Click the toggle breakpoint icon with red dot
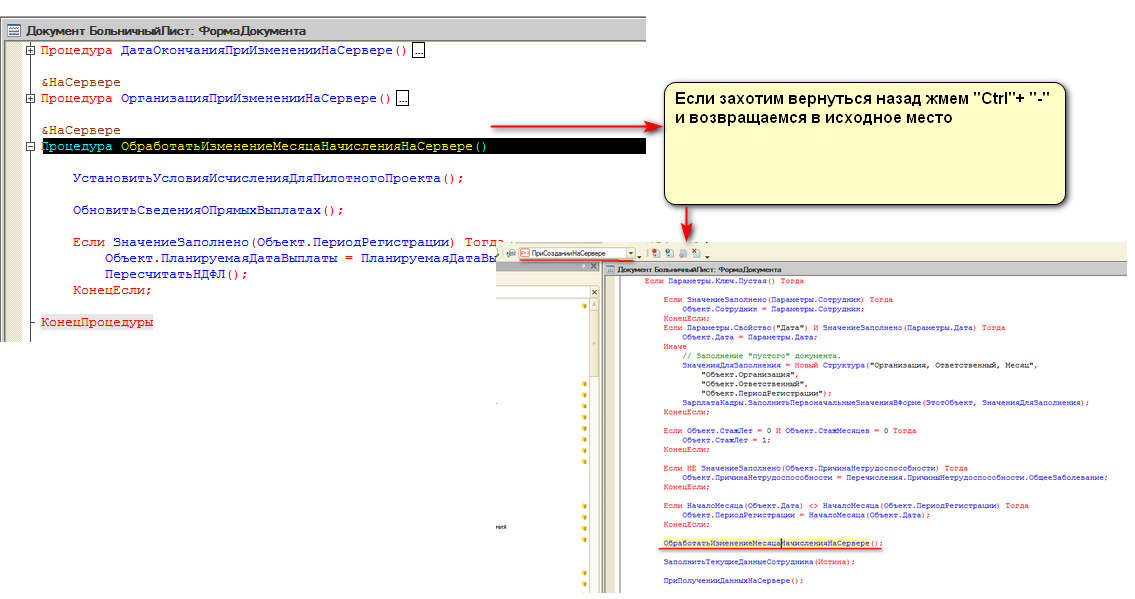The width and height of the screenshot is (1135, 599). click(656, 253)
